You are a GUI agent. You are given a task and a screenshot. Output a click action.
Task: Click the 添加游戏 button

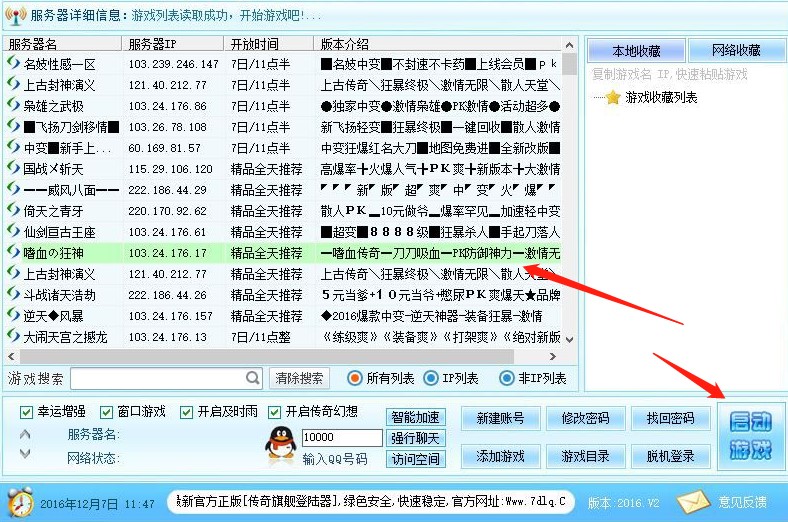click(501, 456)
